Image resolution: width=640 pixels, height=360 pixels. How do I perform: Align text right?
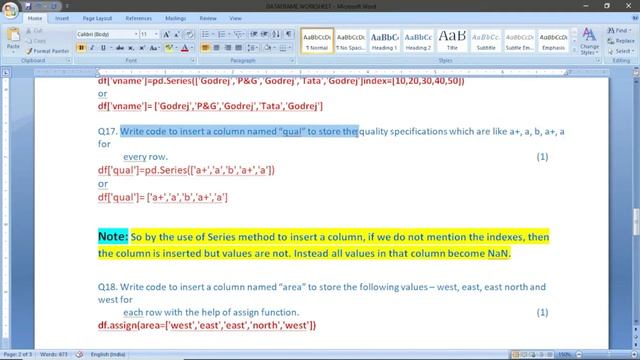(228, 48)
